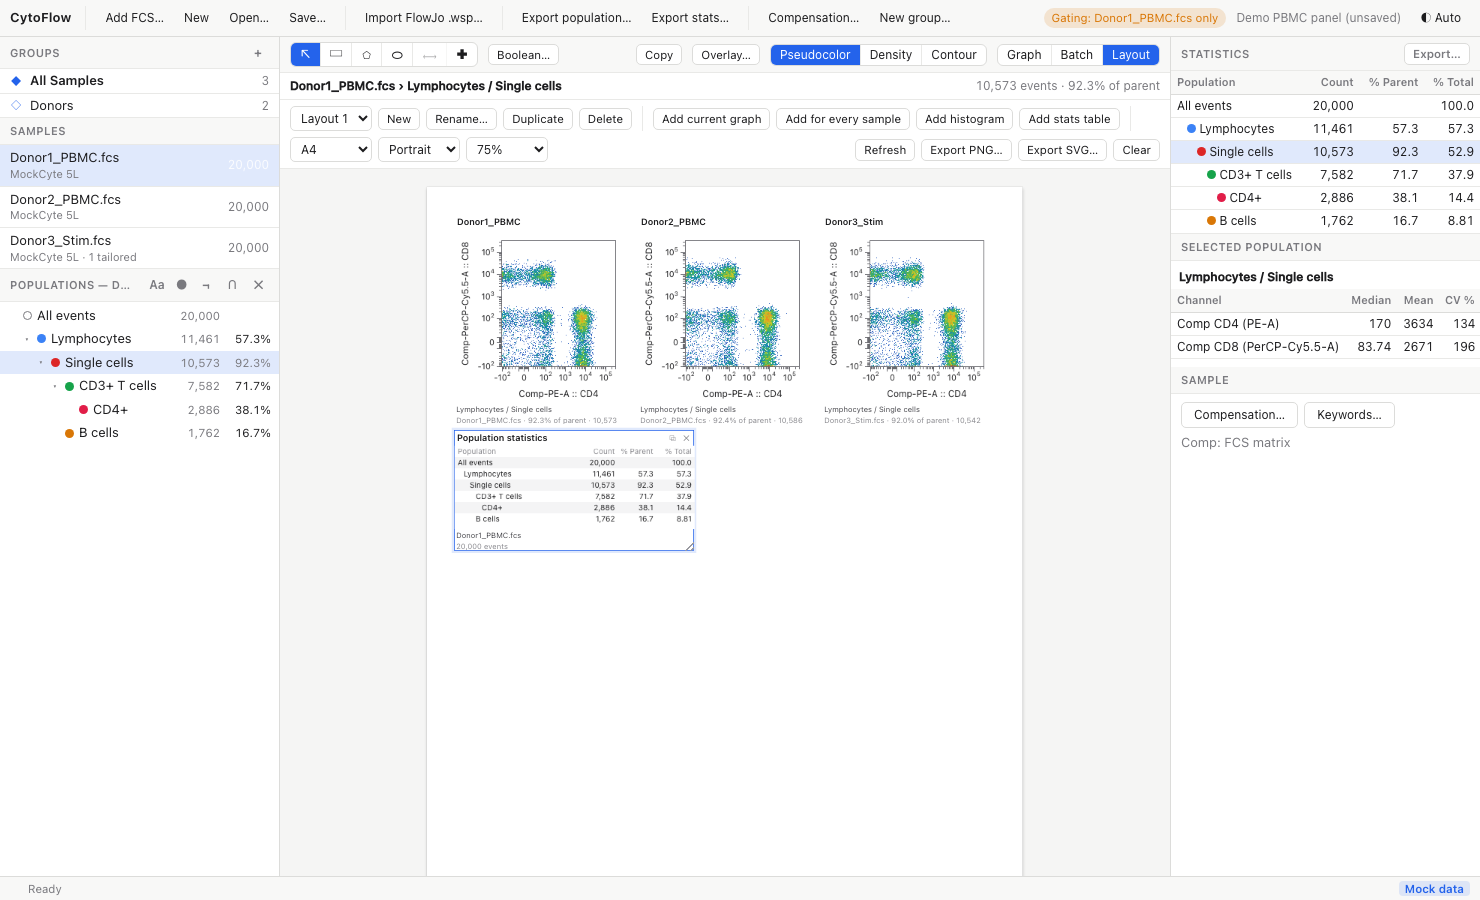The image size is (1480, 900).
Task: Open the Compensation... button in Sample panel
Action: click(x=1240, y=415)
